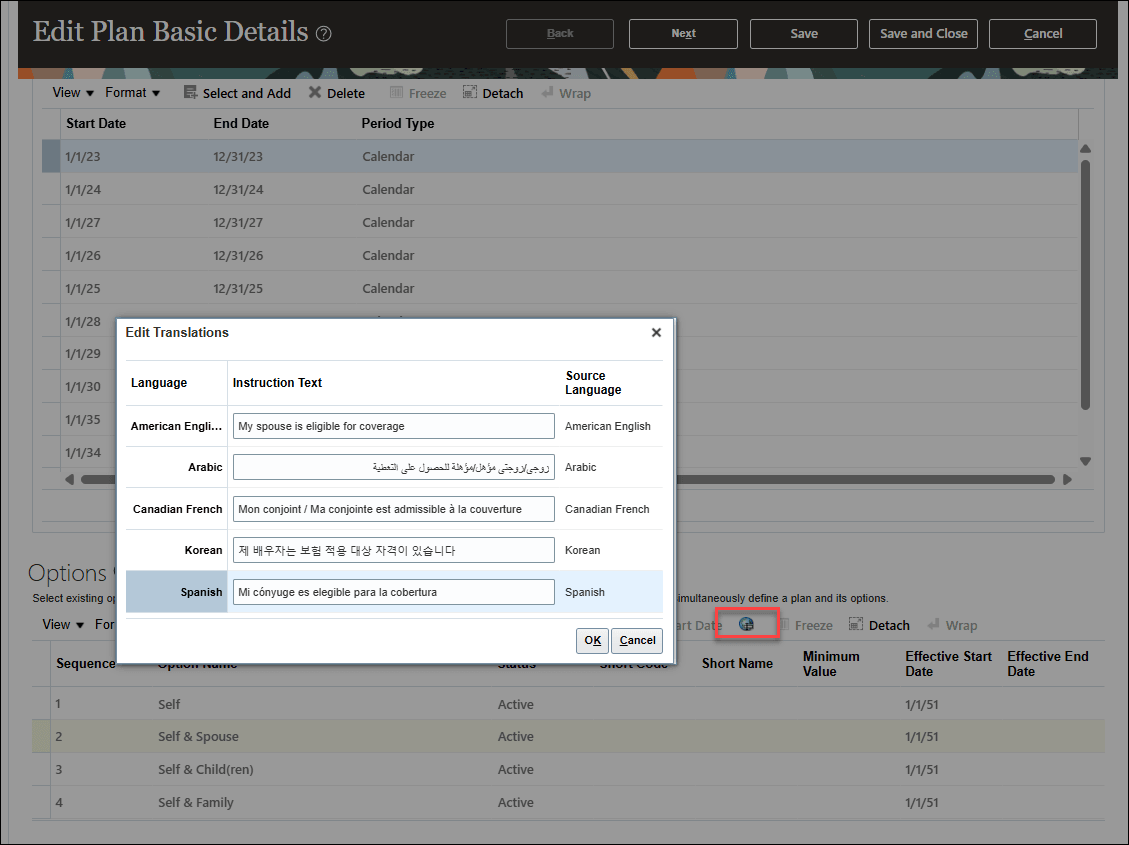Click the Freeze icon in the periods toolbar

pyautogui.click(x=398, y=92)
